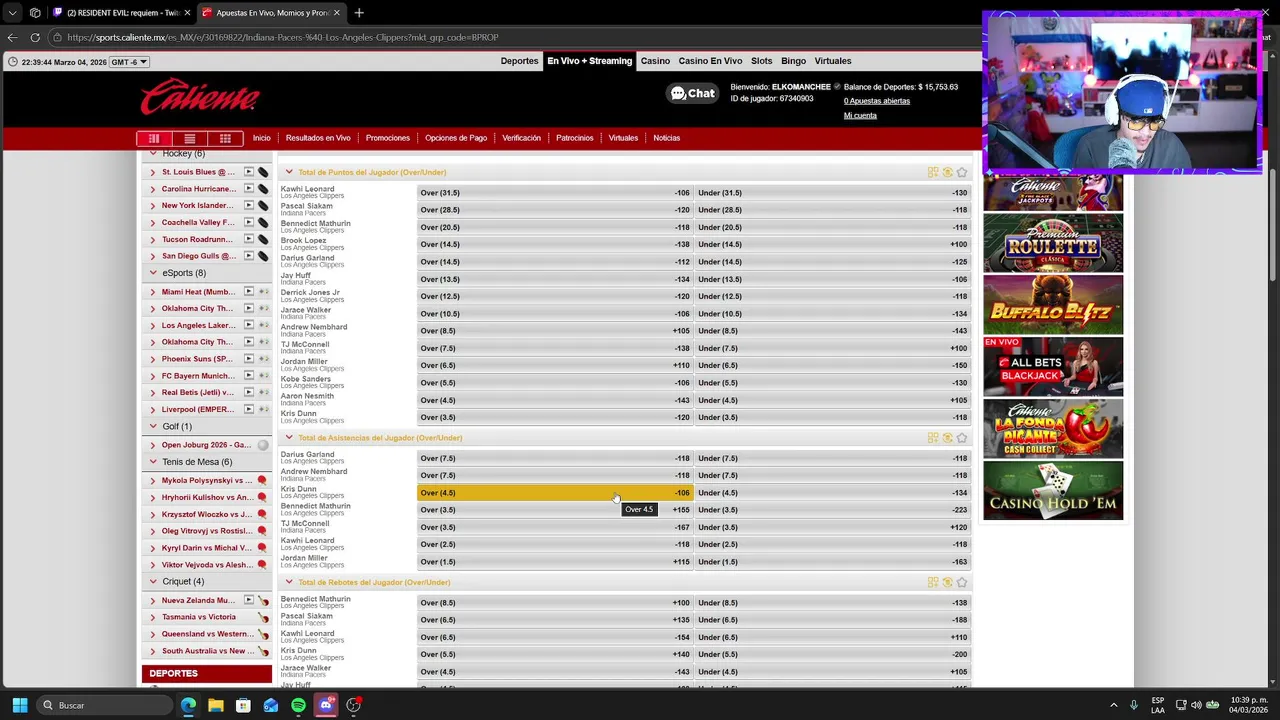The height and width of the screenshot is (720, 1280).
Task: Go to Promociones in the red bar
Action: click(388, 138)
